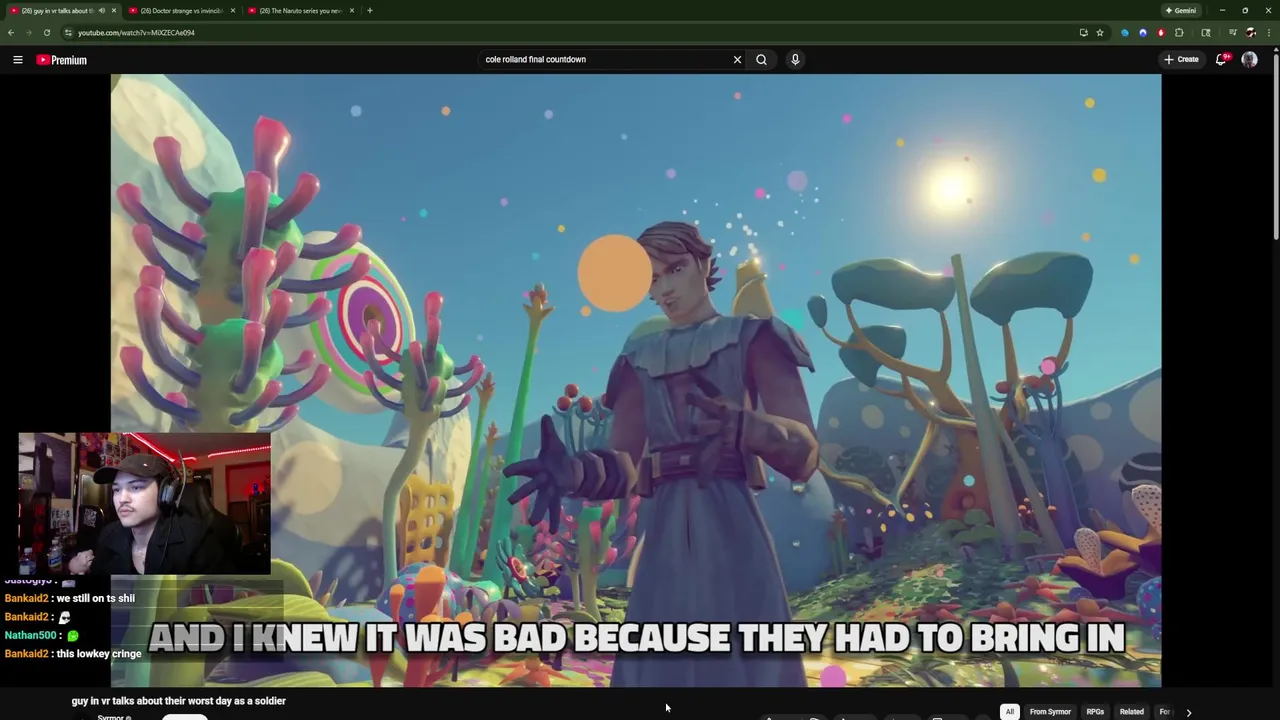Select the 'From Syrmor' filter chip

coord(1050,712)
